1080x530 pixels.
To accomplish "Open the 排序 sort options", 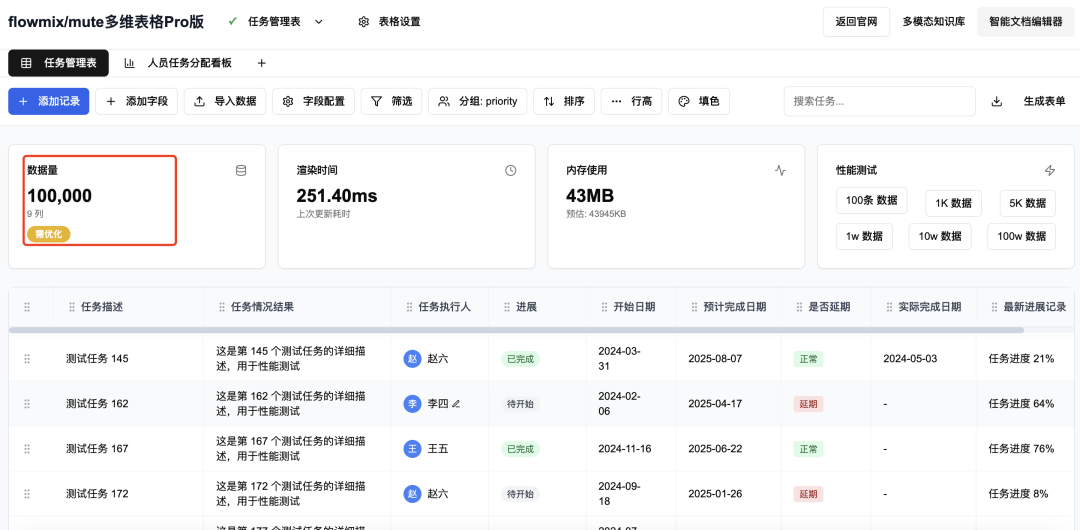I will [x=563, y=101].
